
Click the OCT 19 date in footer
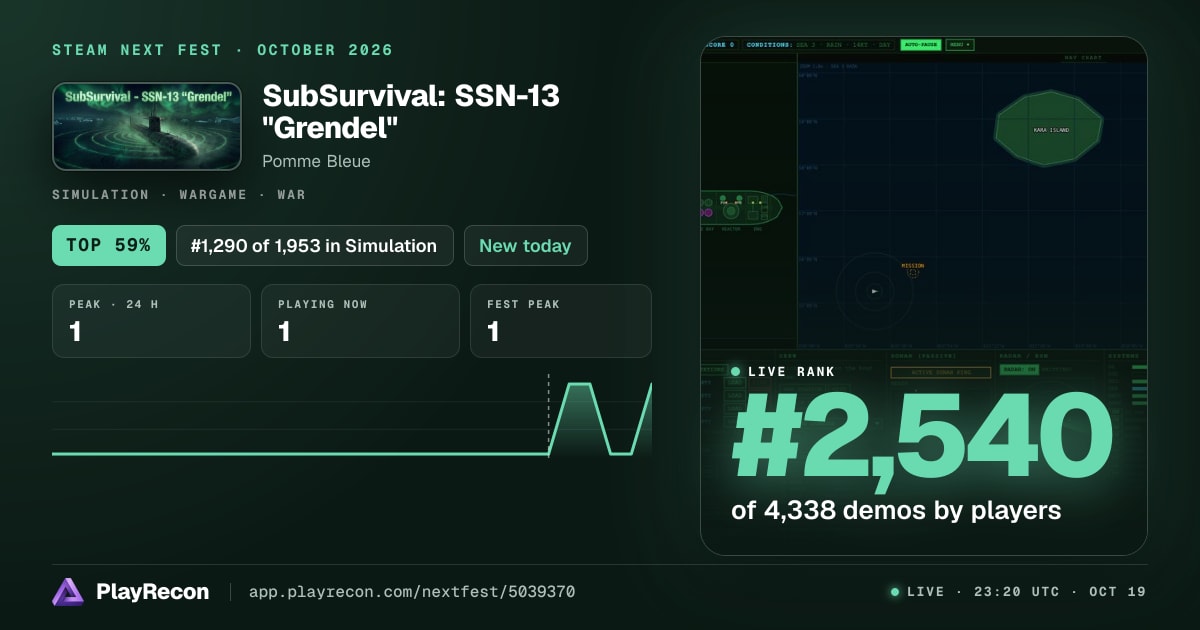pyautogui.click(x=1118, y=592)
